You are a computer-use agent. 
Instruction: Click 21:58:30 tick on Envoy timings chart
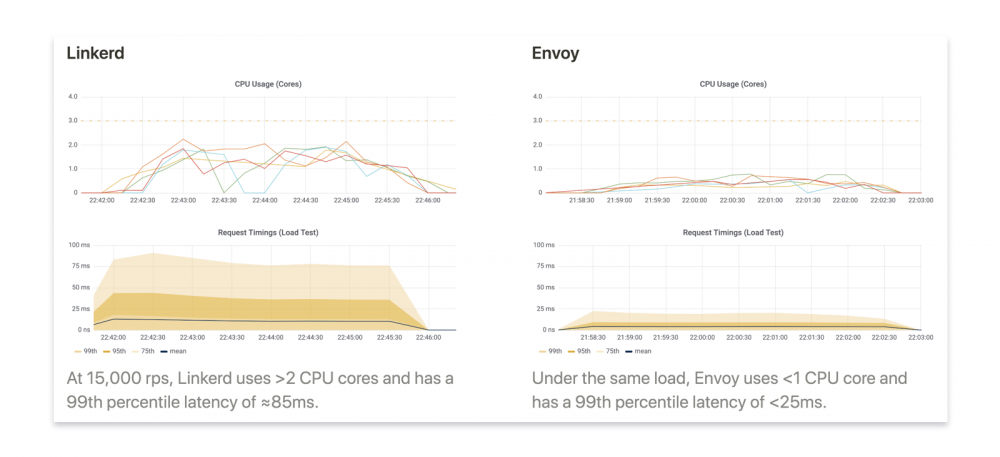point(581,338)
